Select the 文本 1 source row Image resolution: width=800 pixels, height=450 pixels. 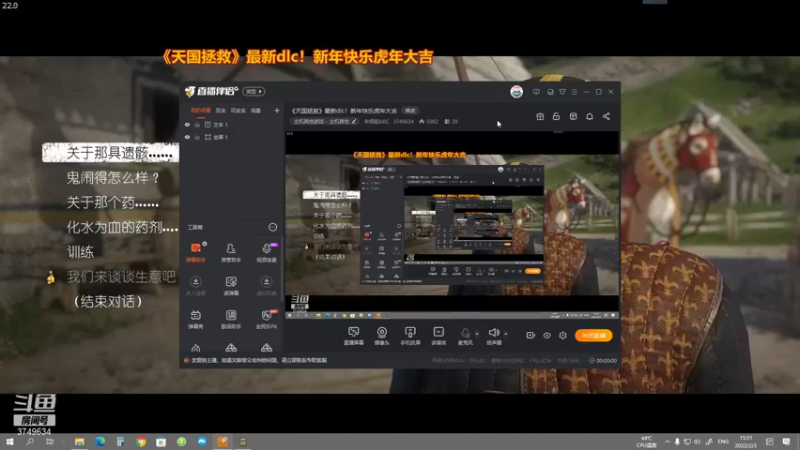click(x=232, y=124)
